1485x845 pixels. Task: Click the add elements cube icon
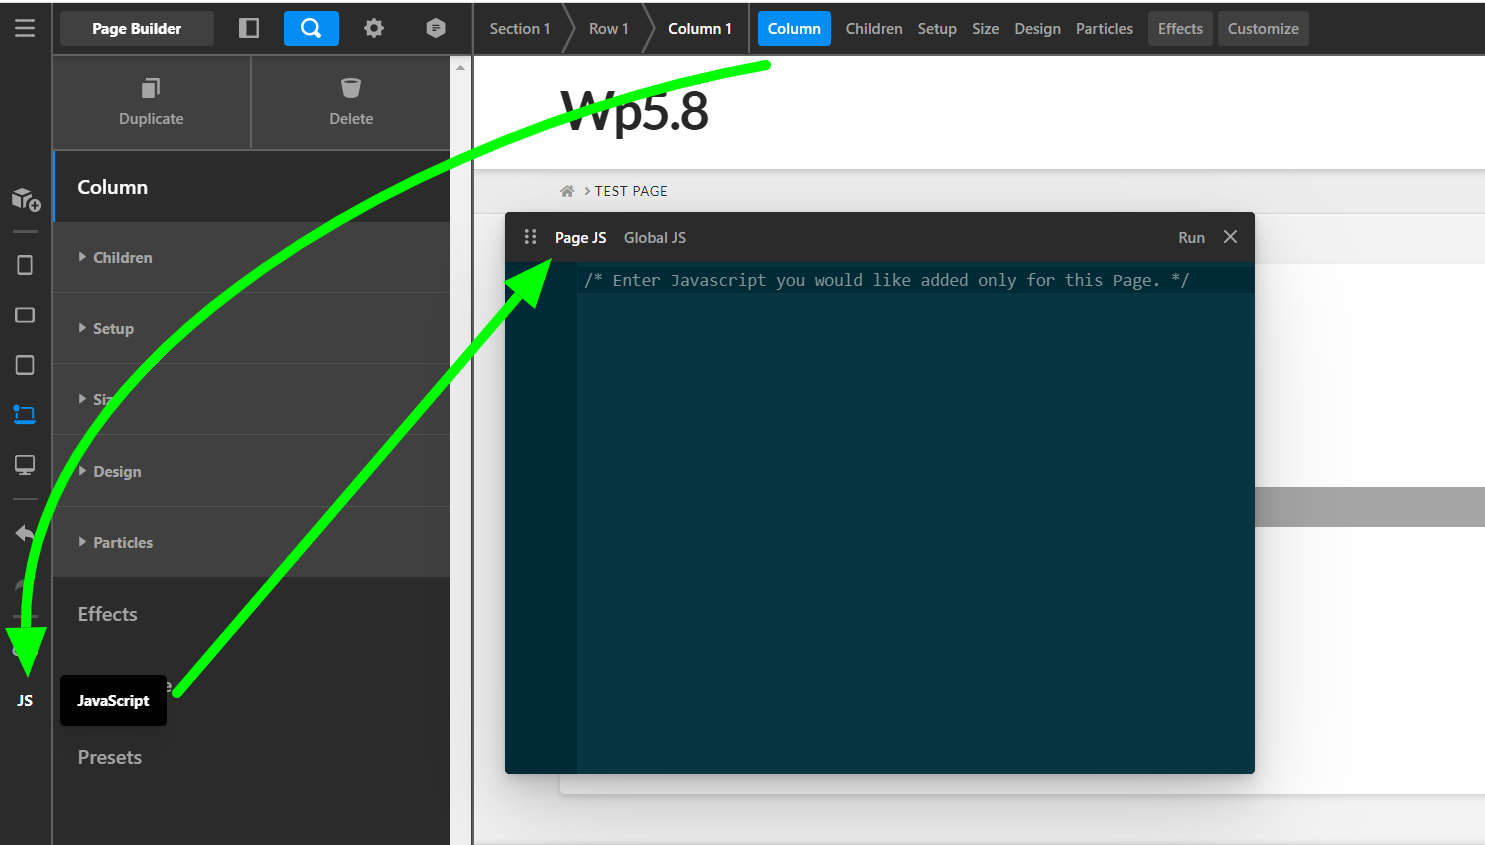[x=25, y=199]
